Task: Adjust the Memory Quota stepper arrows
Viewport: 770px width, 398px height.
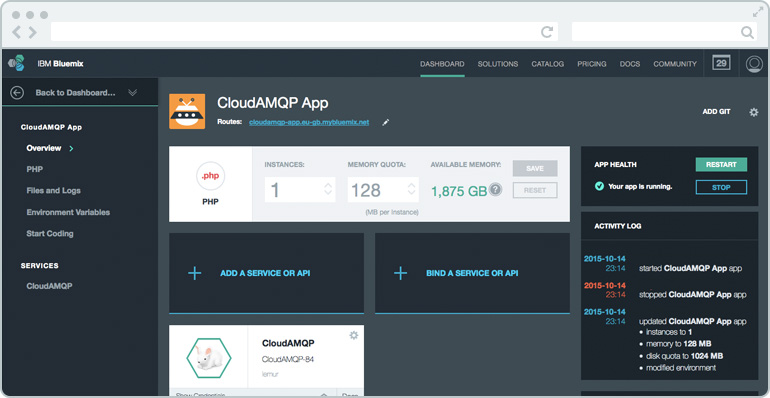Action: point(412,190)
